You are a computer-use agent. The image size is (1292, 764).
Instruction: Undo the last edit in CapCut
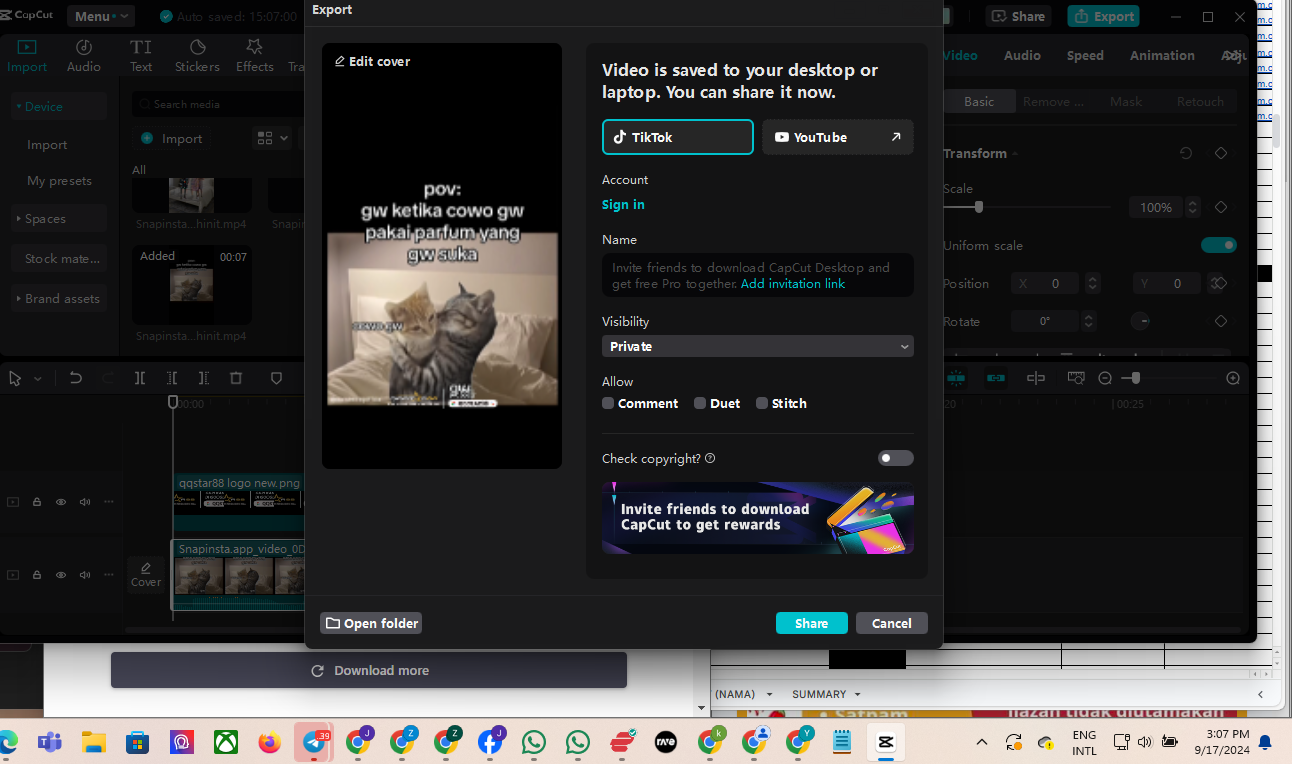click(x=75, y=378)
